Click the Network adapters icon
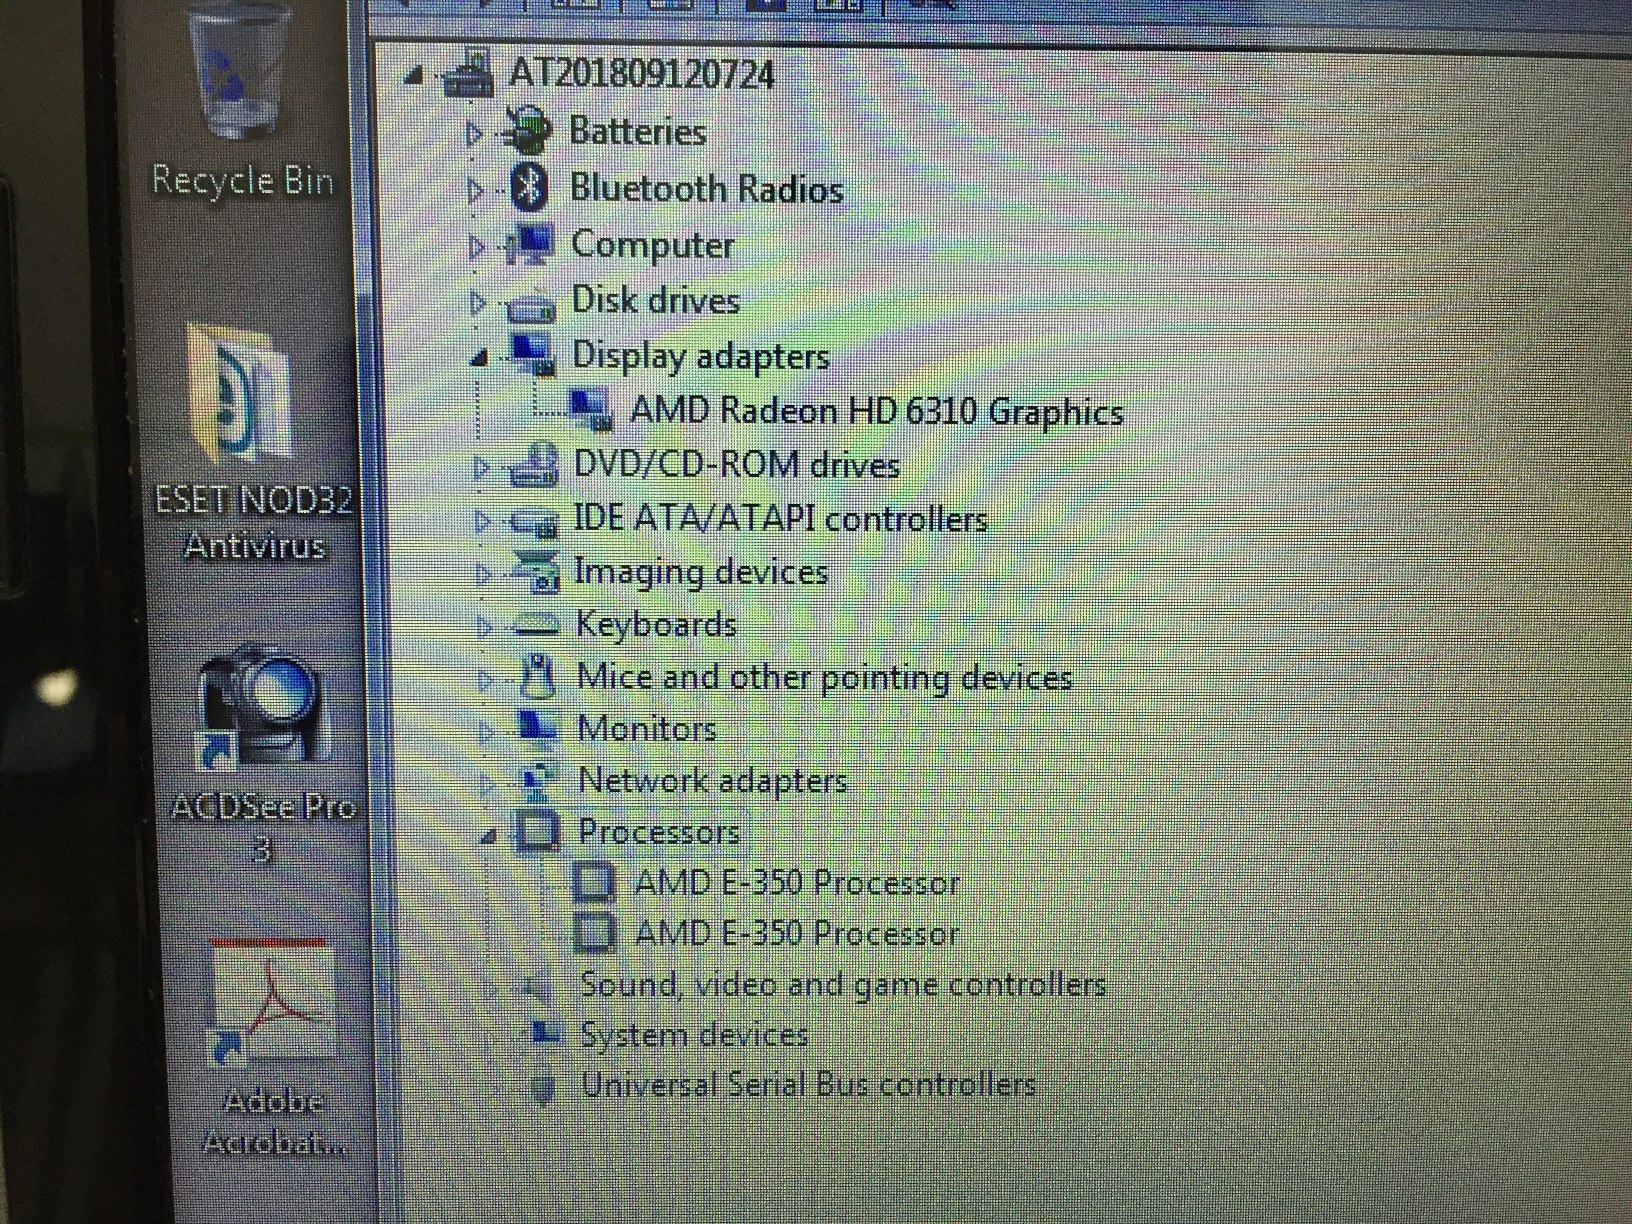 point(536,779)
